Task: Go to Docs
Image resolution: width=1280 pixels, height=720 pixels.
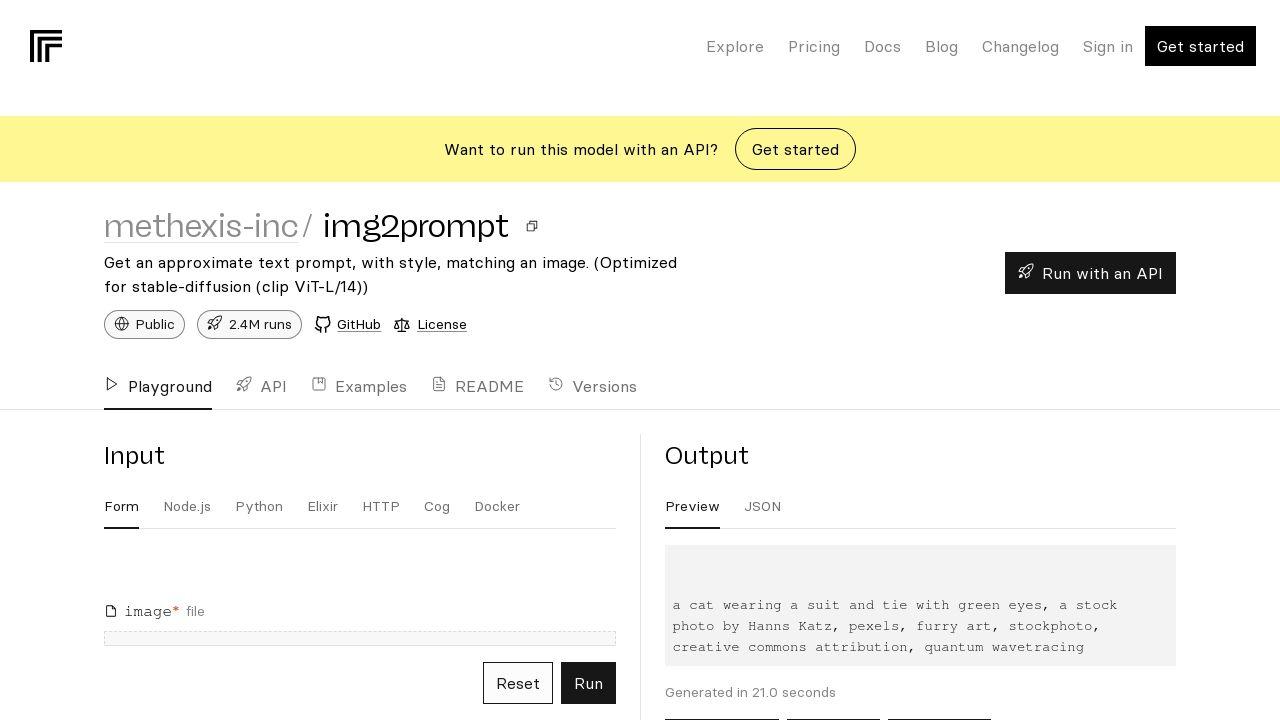Action: (882, 47)
